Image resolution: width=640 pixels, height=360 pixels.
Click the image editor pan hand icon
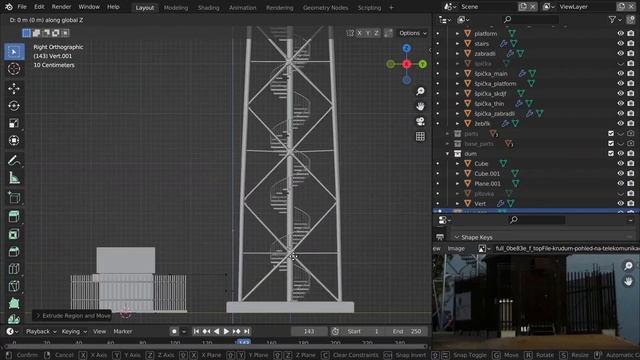(x=628, y=281)
